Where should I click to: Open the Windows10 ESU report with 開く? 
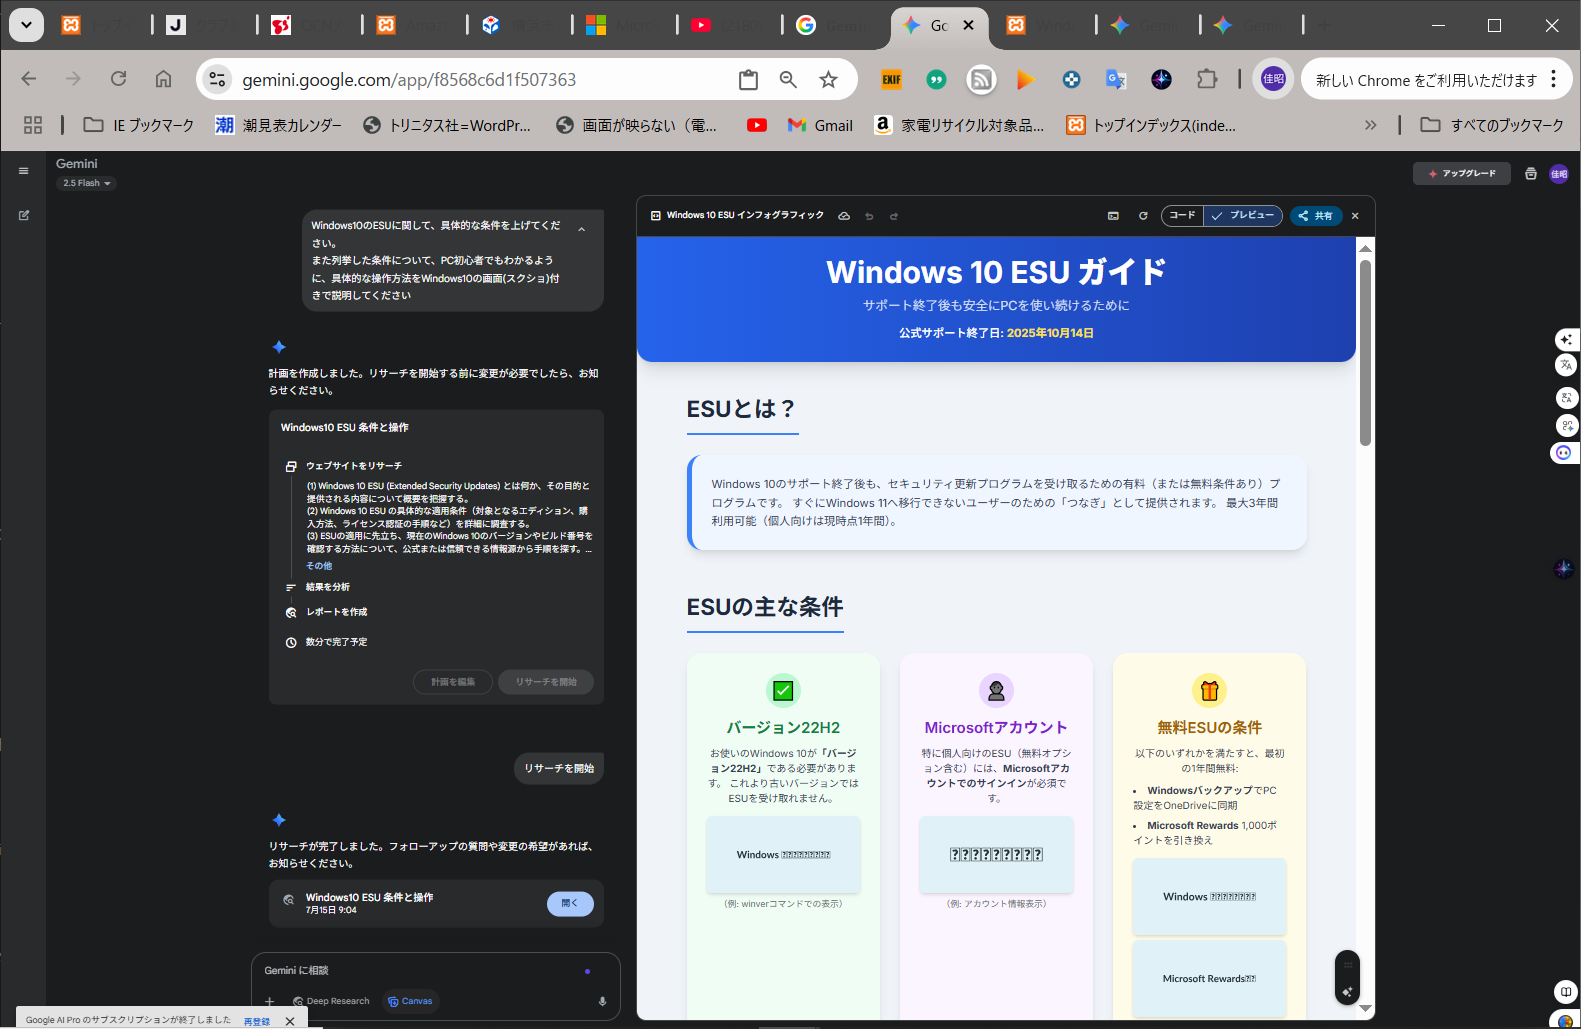pos(570,903)
